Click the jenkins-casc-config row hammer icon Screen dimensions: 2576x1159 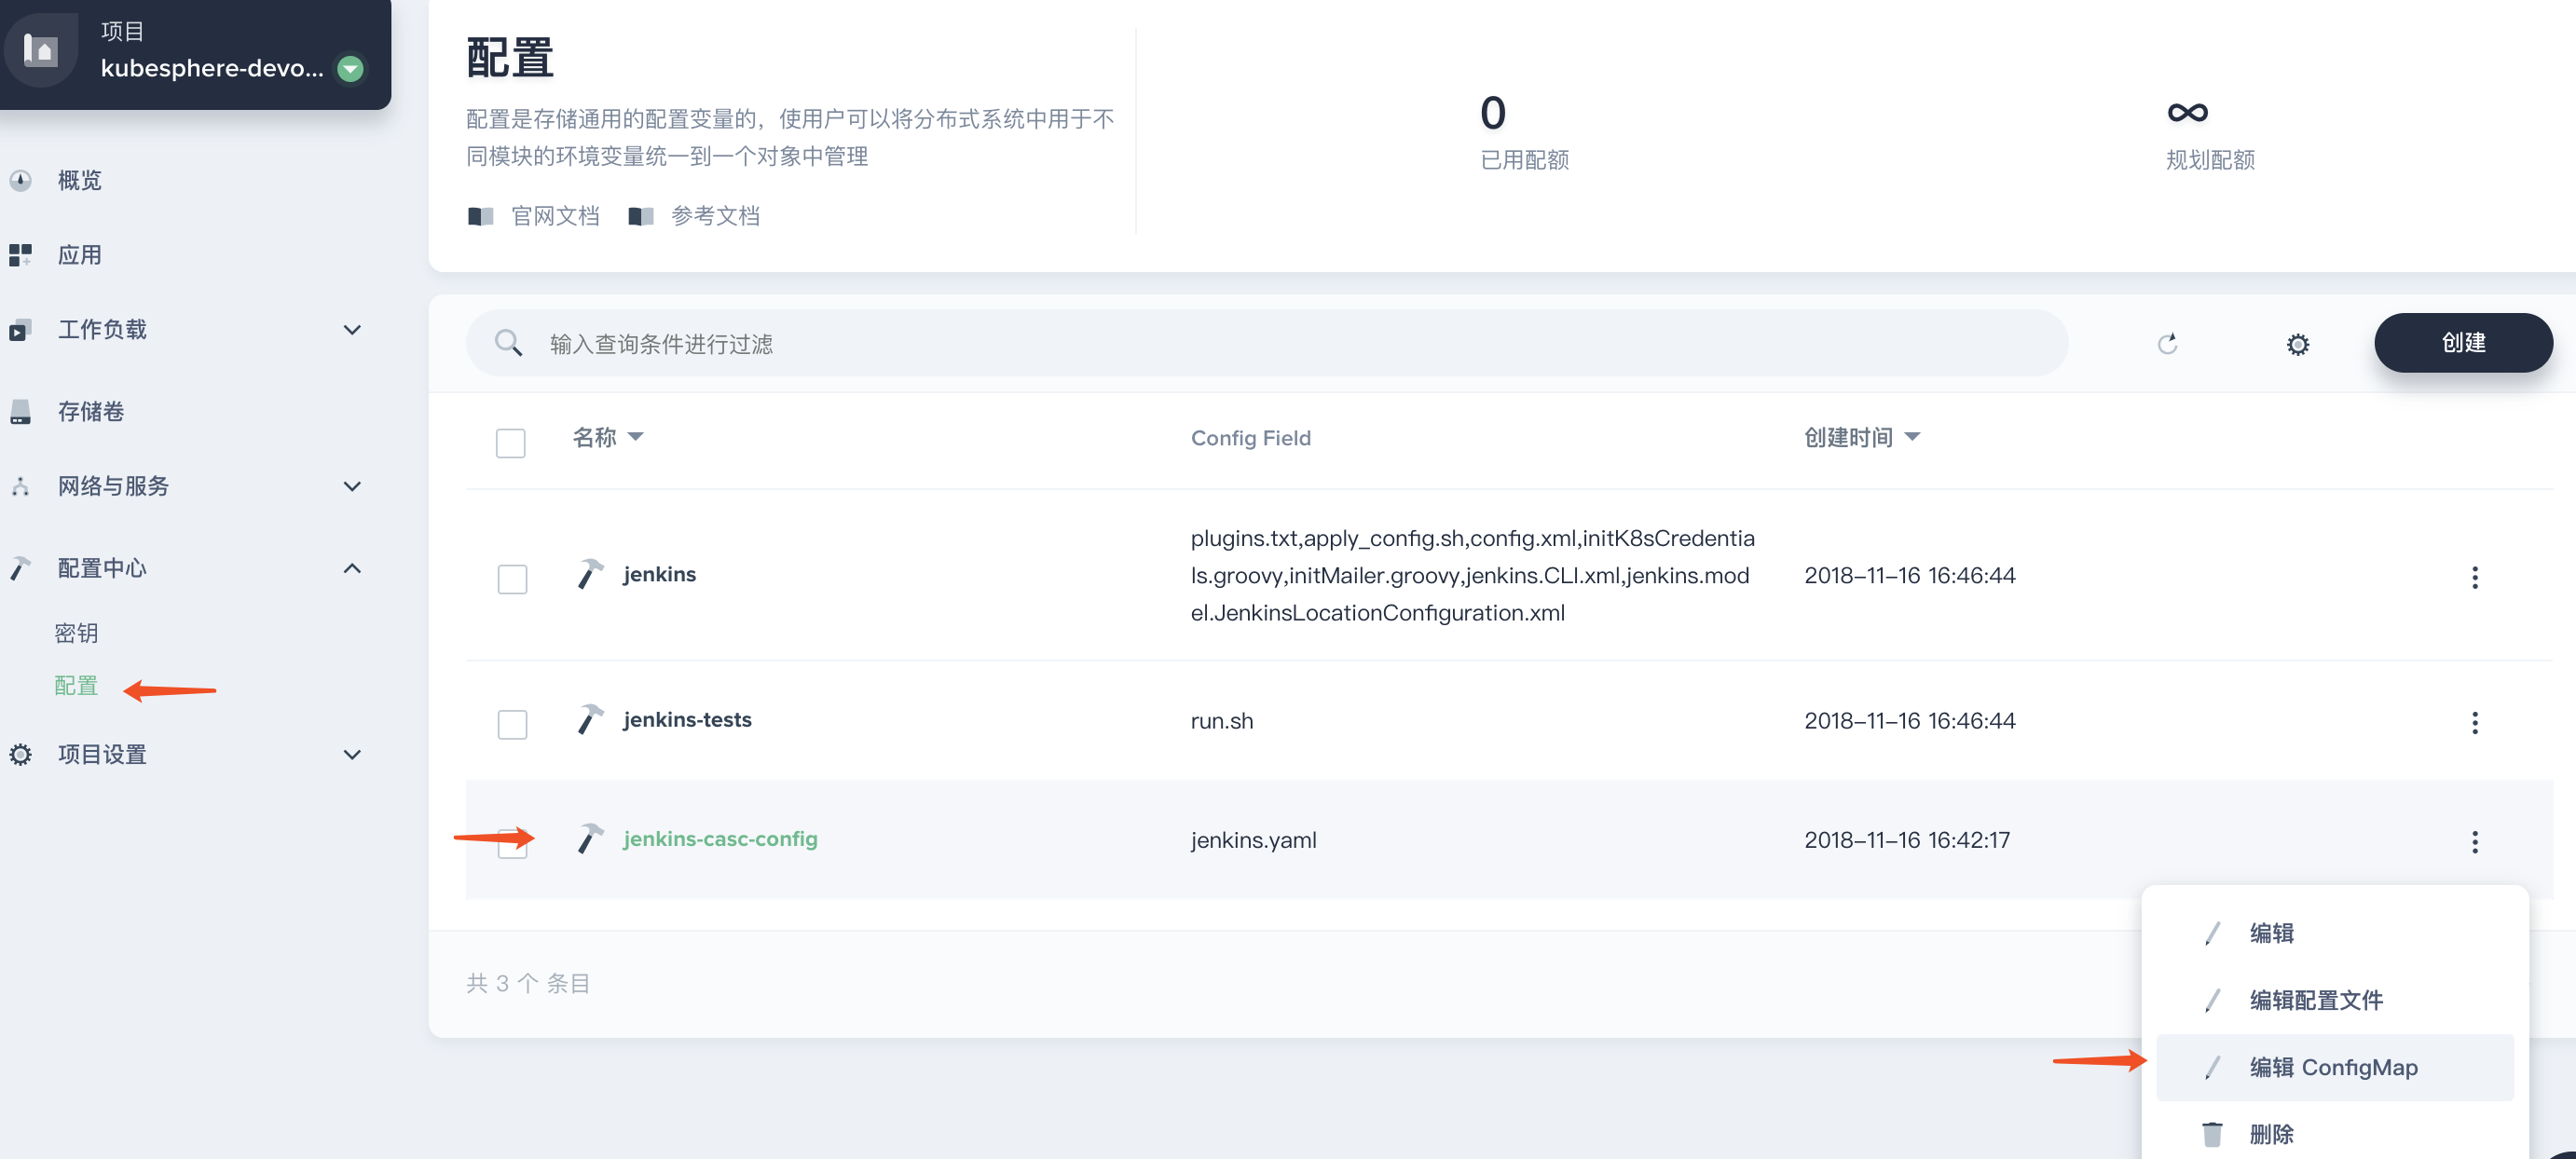590,839
